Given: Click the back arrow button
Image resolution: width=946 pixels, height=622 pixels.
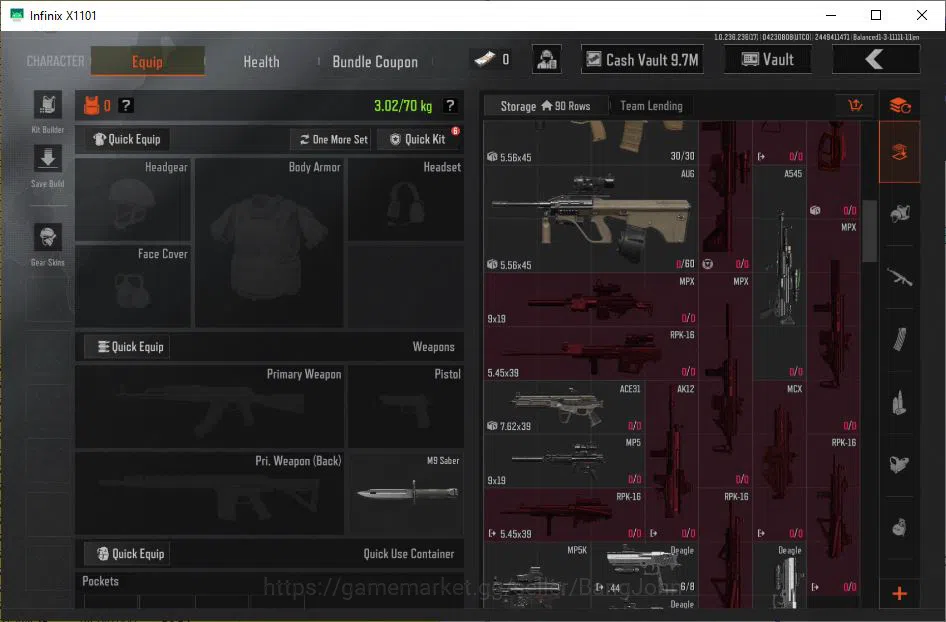Looking at the screenshot, I should point(875,59).
